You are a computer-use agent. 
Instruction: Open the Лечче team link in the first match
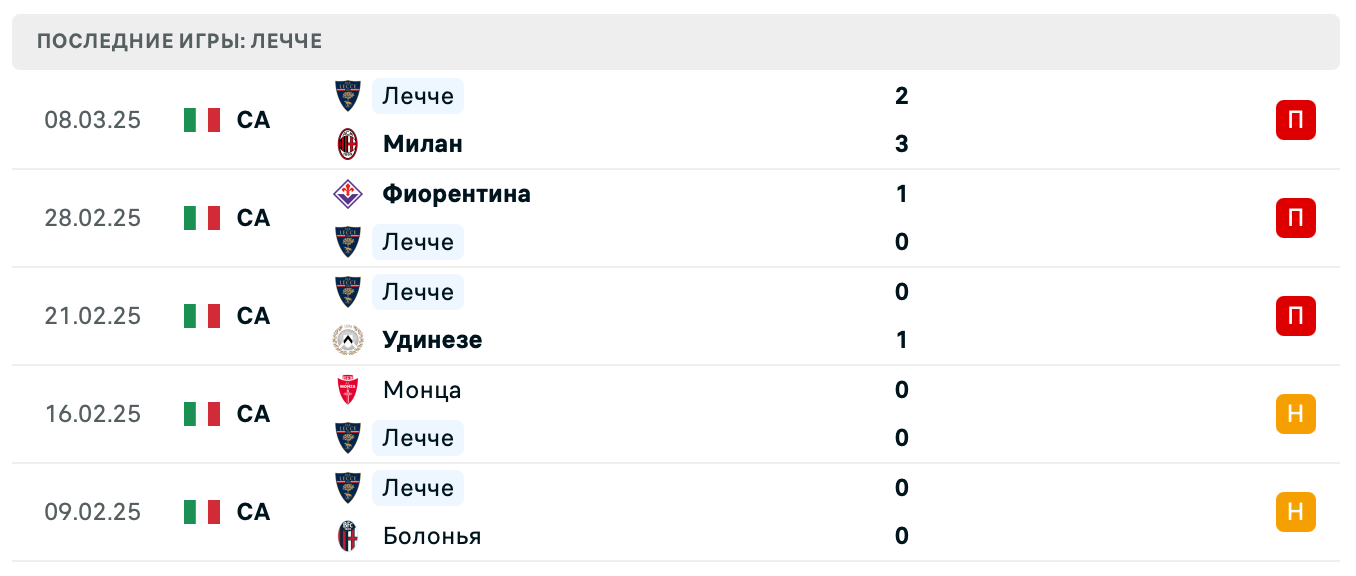(418, 95)
